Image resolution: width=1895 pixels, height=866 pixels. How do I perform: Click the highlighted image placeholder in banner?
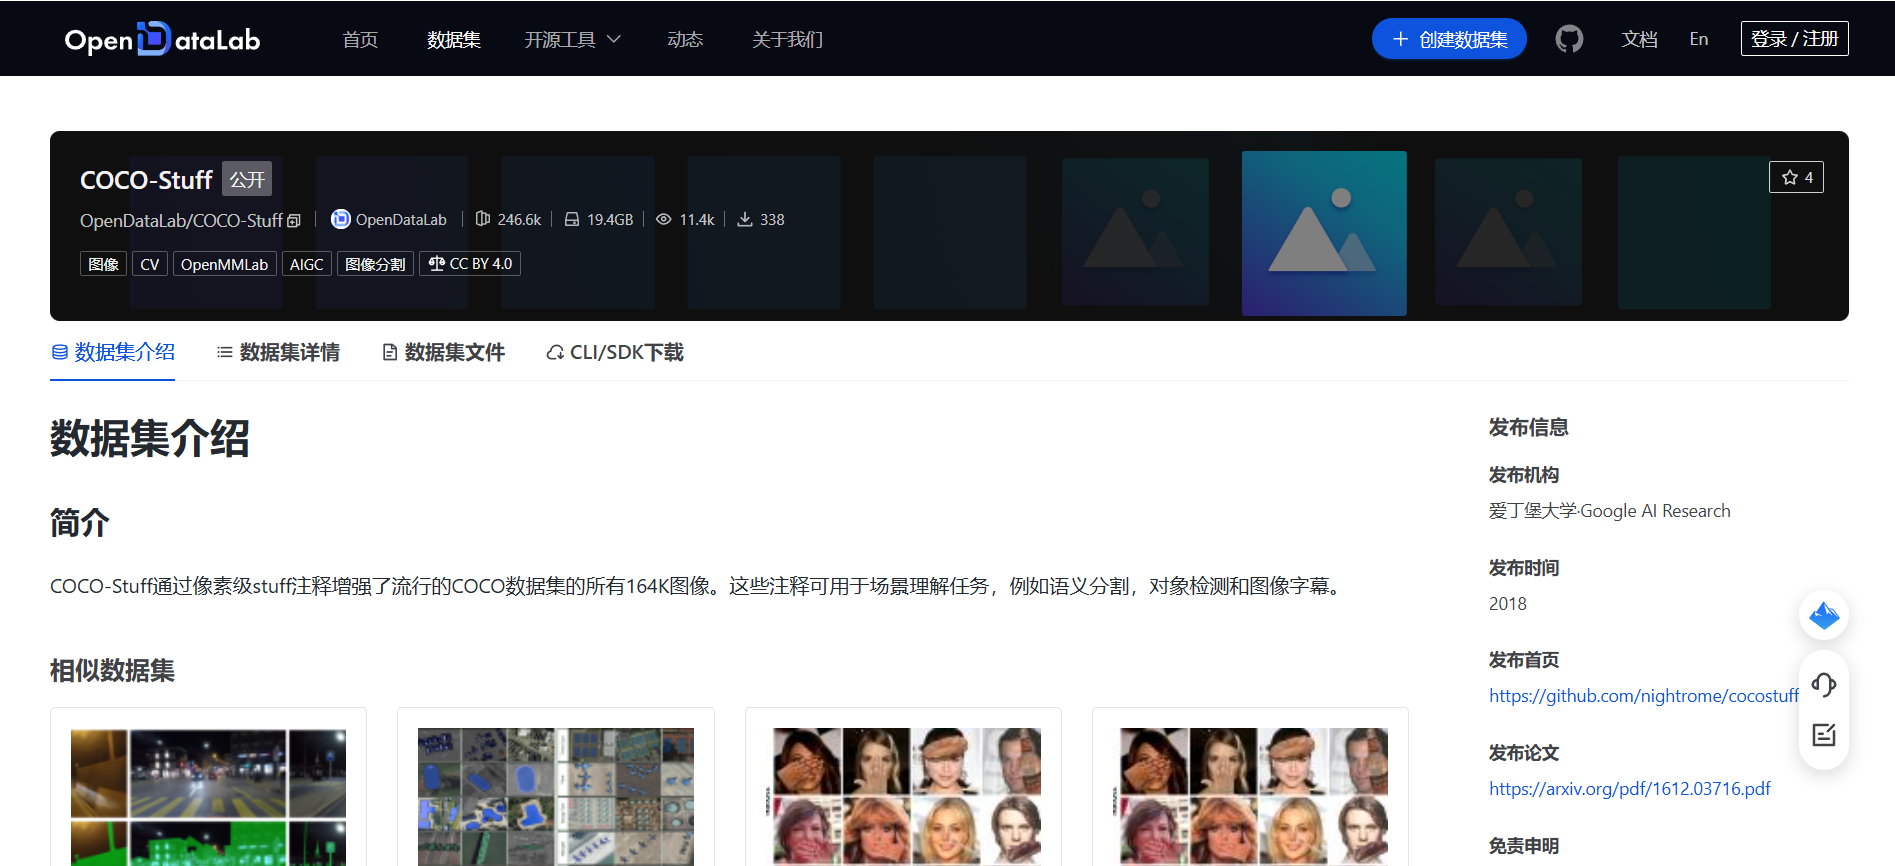(x=1324, y=233)
